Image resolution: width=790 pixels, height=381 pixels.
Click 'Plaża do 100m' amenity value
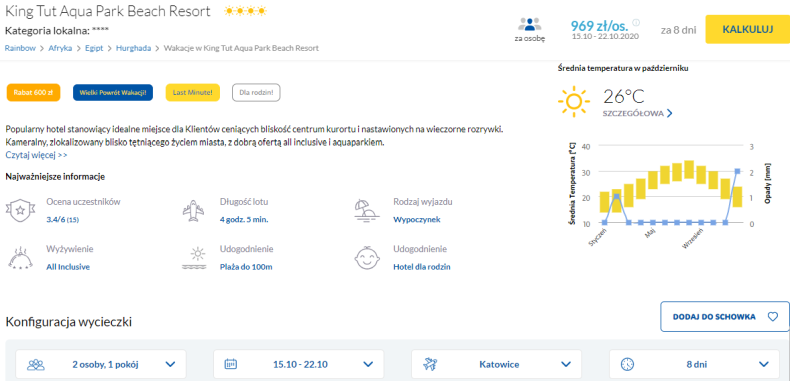pos(246,267)
